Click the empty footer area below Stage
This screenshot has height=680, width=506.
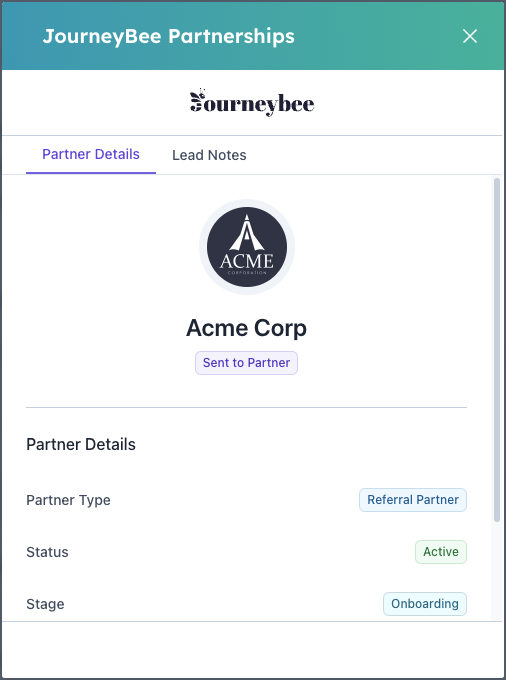(253, 649)
